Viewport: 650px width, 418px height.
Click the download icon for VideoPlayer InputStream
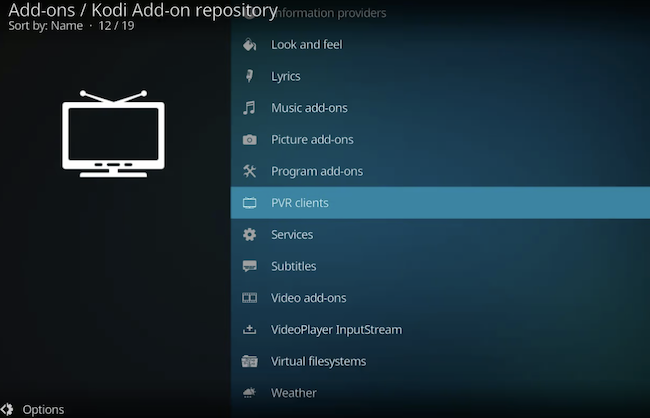pos(249,330)
